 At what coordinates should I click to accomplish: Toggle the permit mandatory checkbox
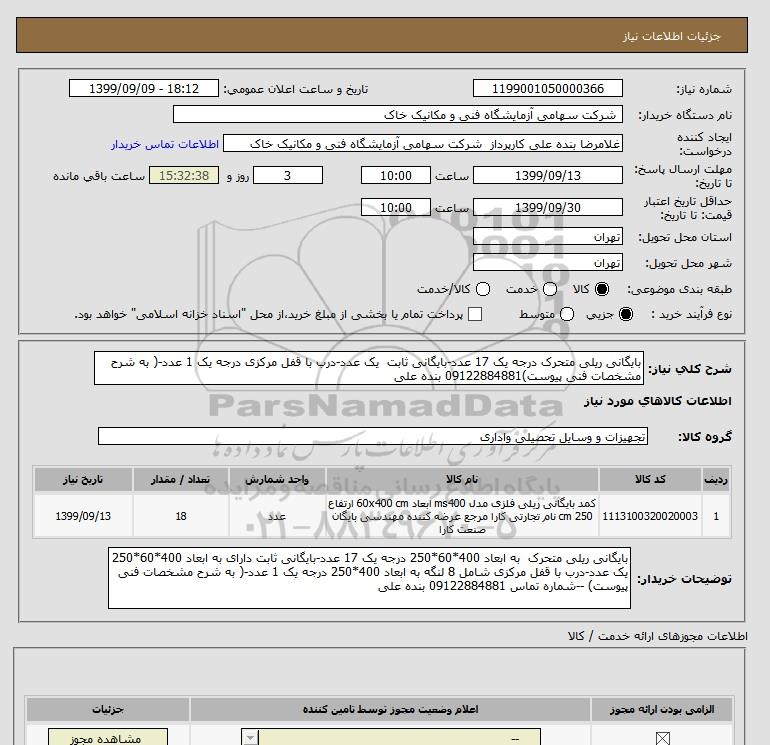(x=662, y=738)
